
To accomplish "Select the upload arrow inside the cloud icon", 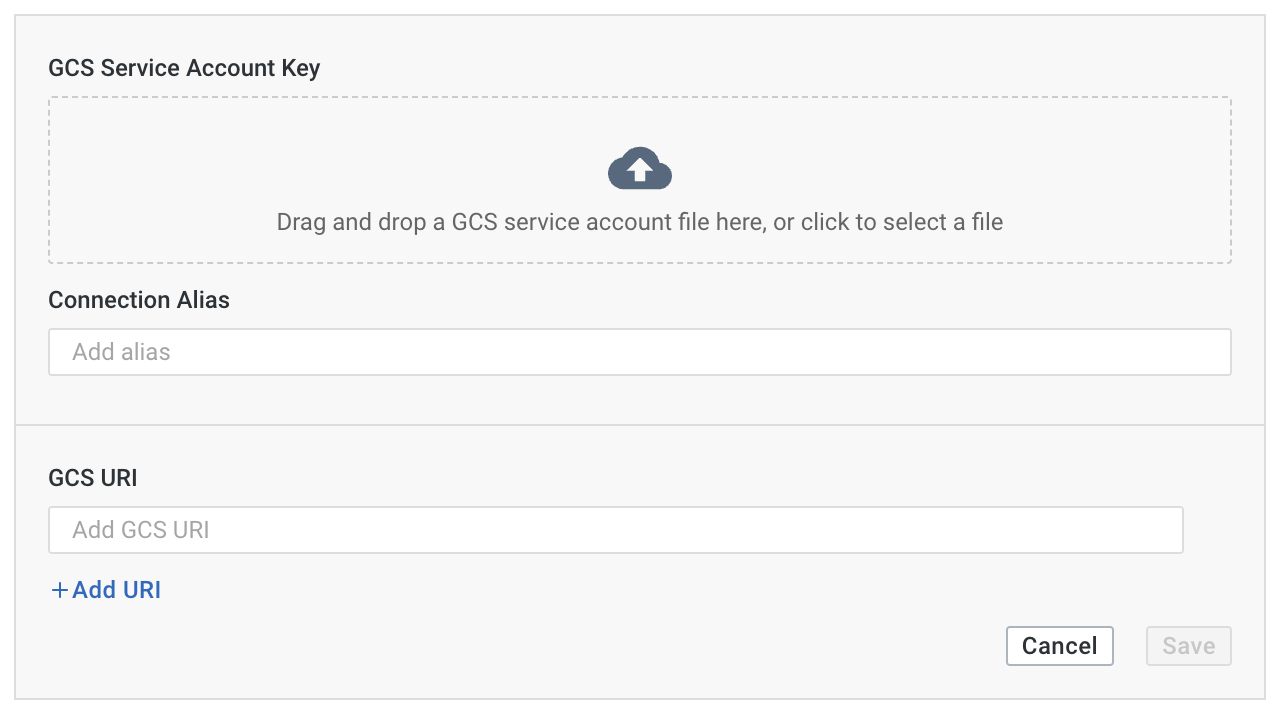I will click(x=639, y=168).
